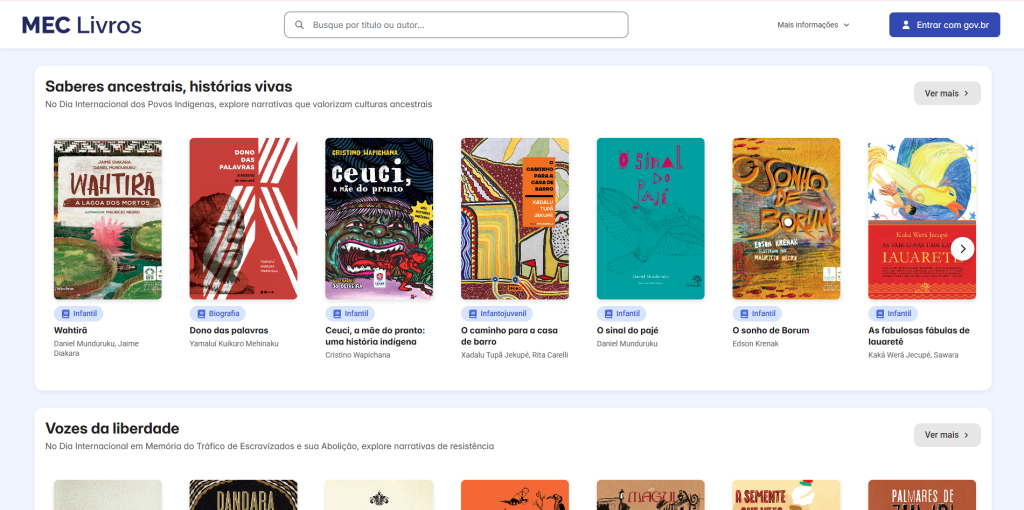Open the Wahtirã book cover
This screenshot has height=510, width=1024.
108,219
